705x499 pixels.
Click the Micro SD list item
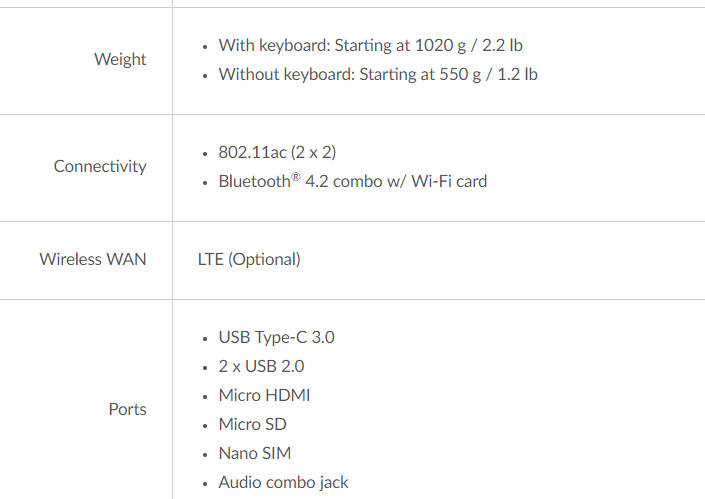point(253,424)
